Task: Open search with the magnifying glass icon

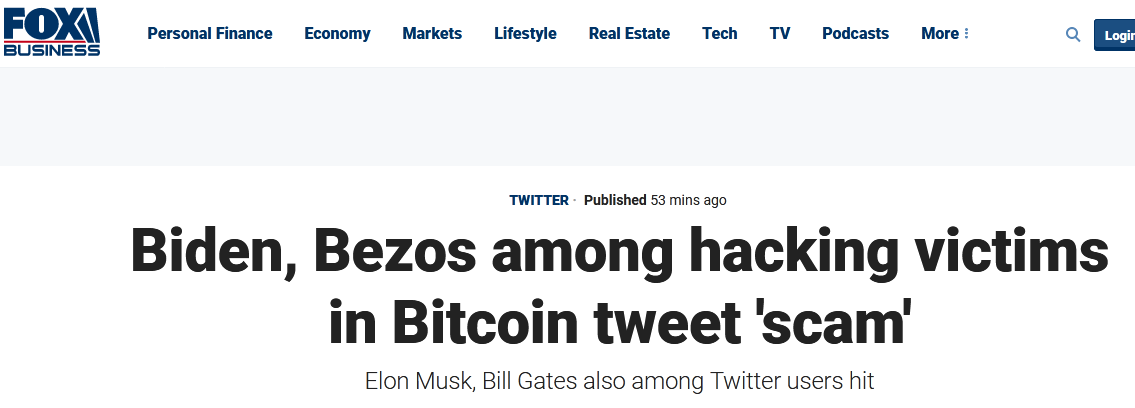Action: click(x=1073, y=34)
